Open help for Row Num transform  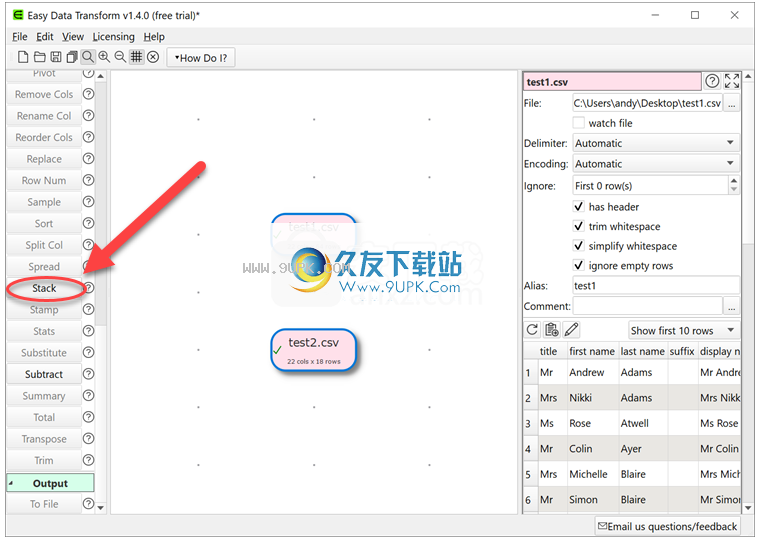88,180
